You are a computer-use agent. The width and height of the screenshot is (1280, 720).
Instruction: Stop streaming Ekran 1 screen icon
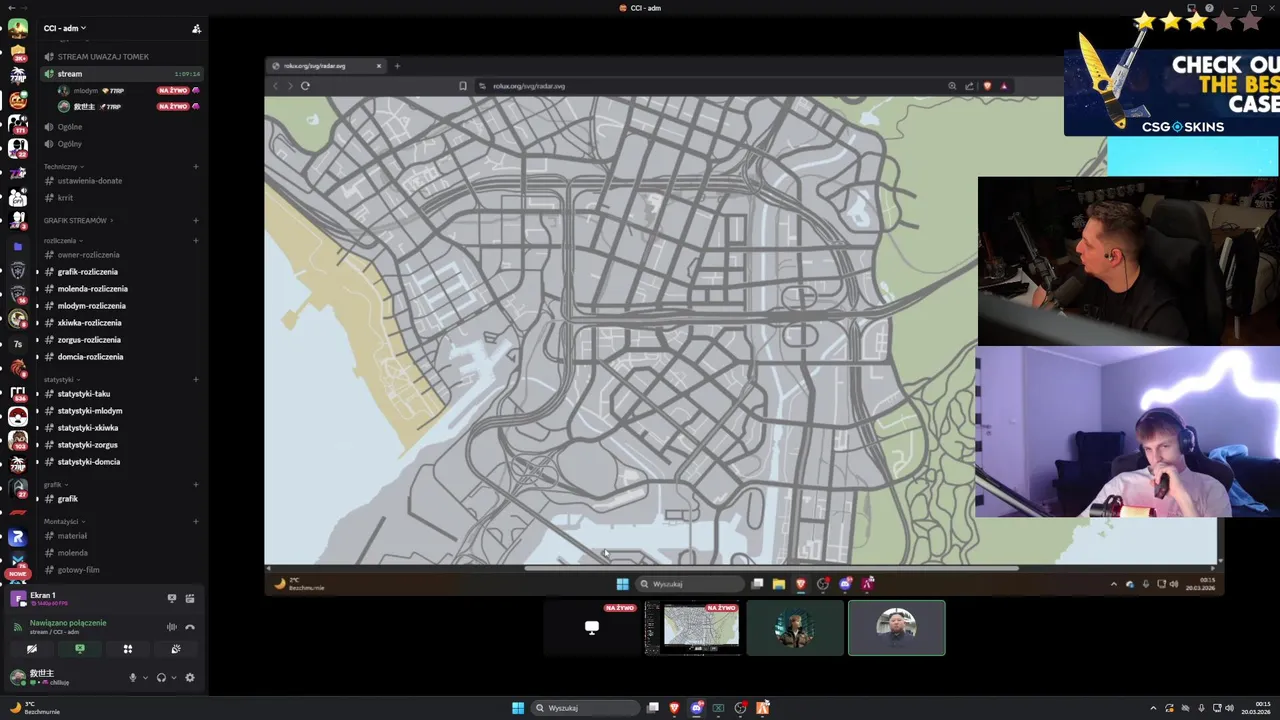(x=172, y=598)
